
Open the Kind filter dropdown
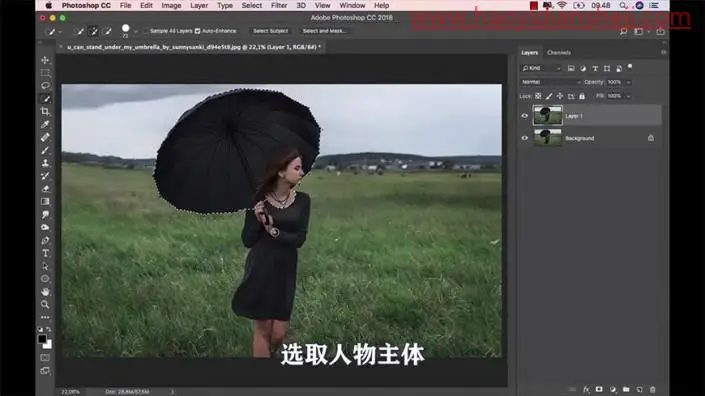541,68
